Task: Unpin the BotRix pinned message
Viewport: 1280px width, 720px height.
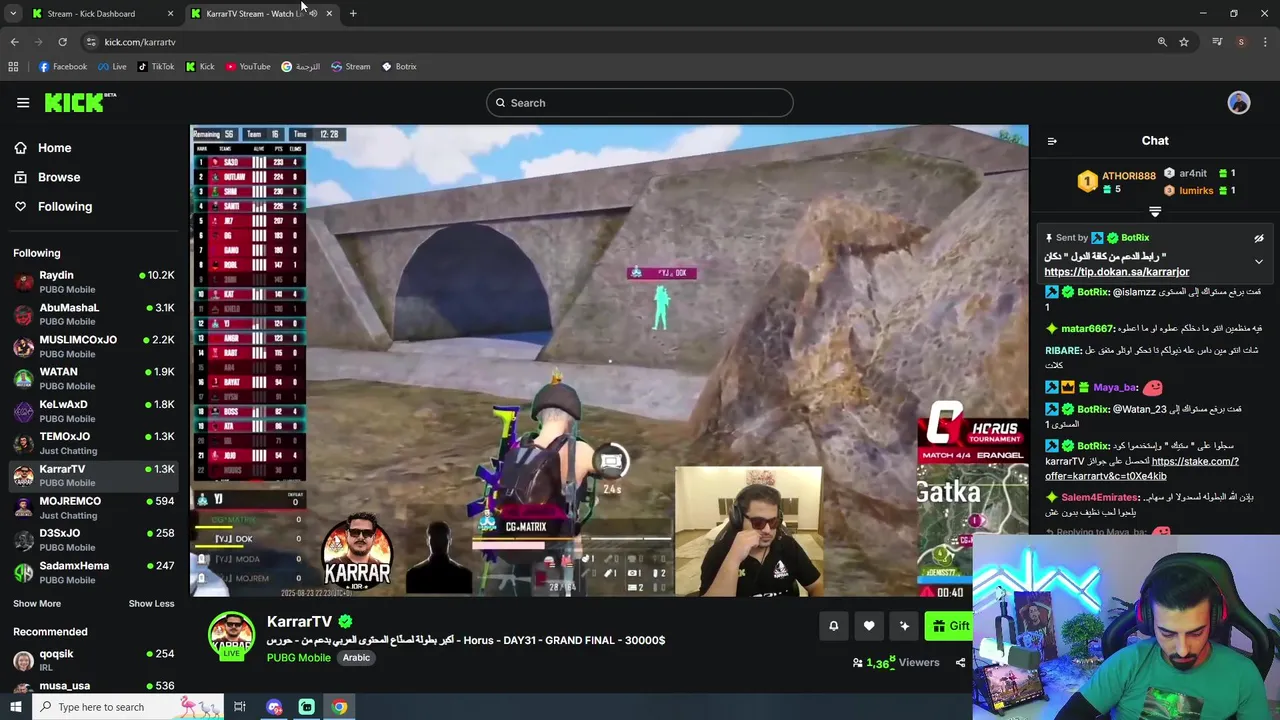Action: pos(1259,238)
